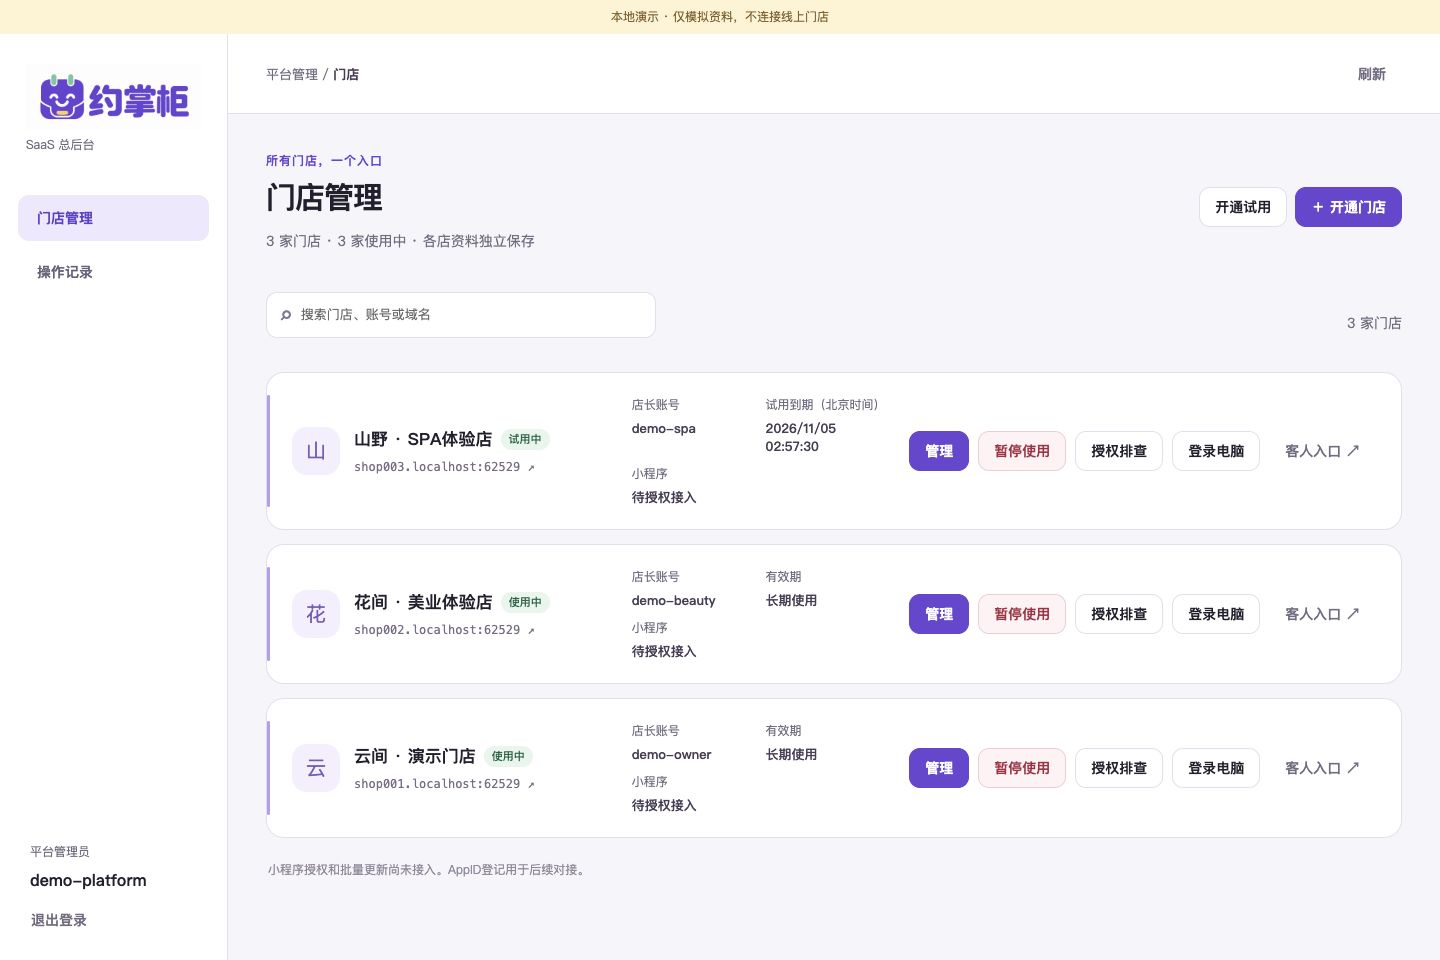Click 授权排查 for 花间 美业体验店
1440x960 pixels.
[x=1119, y=614]
